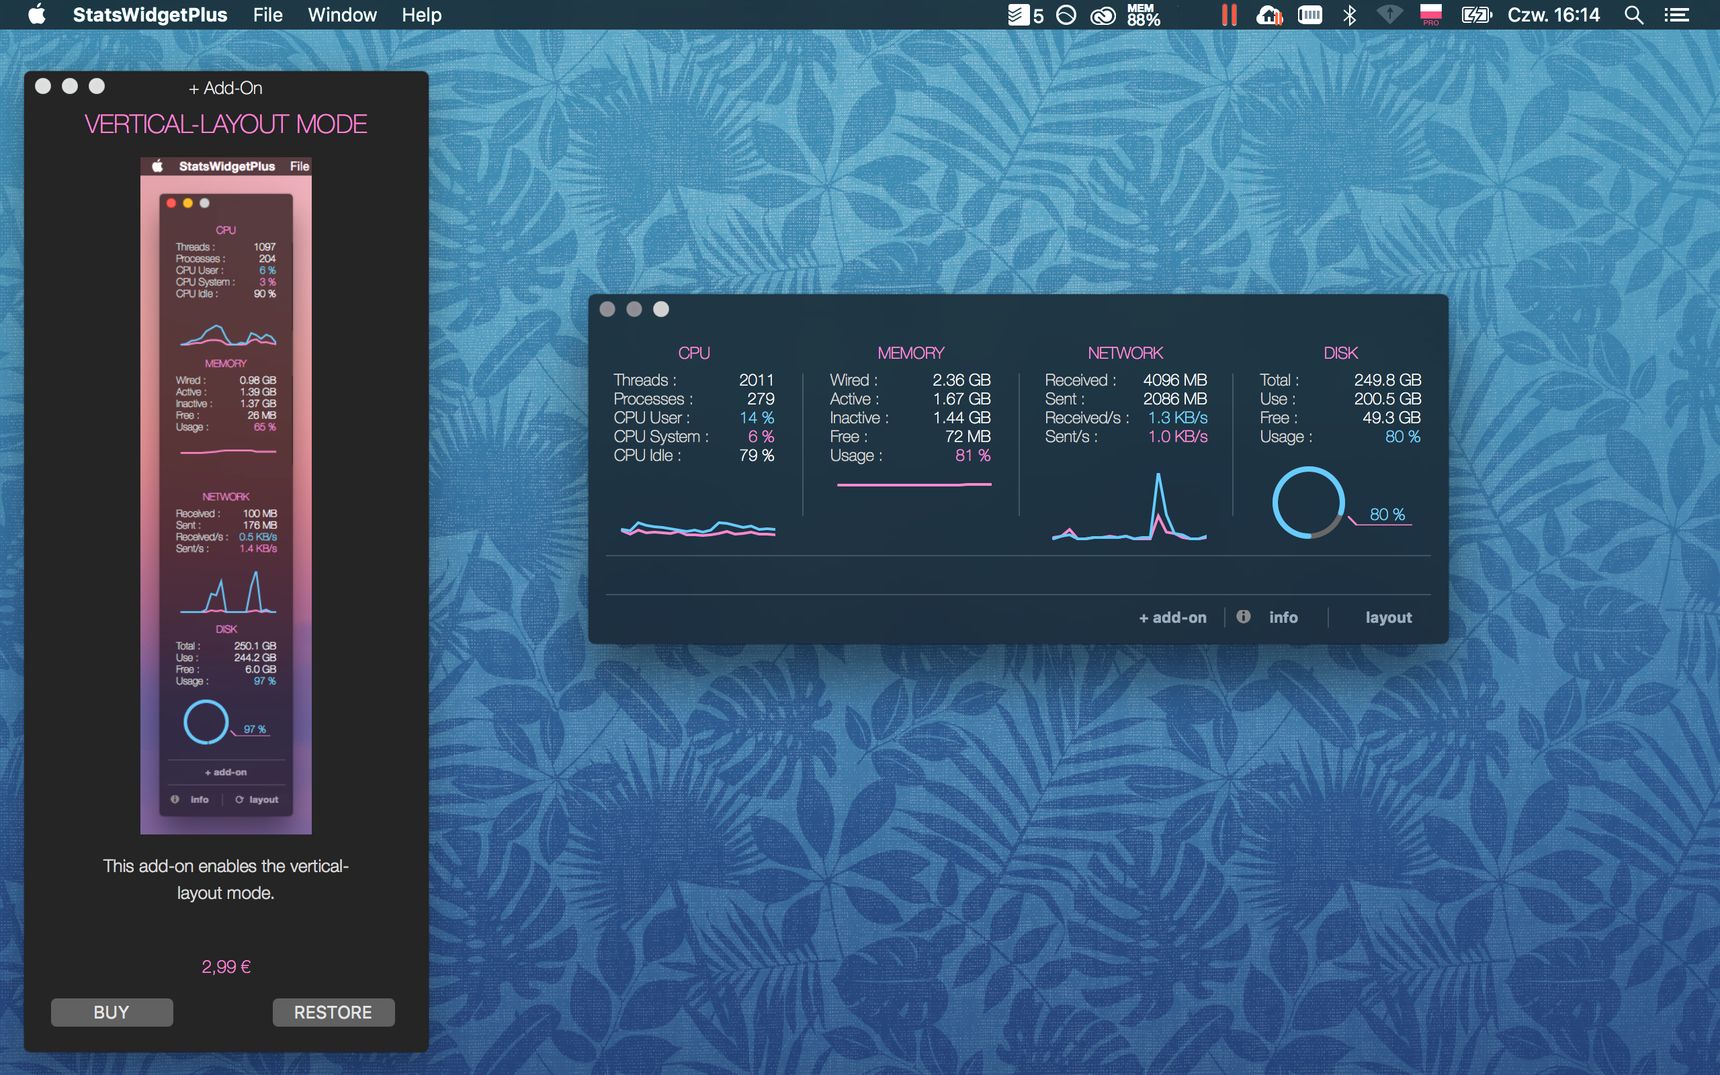Click the Processes value 279
Viewport: 1720px width, 1075px height.
(761, 399)
